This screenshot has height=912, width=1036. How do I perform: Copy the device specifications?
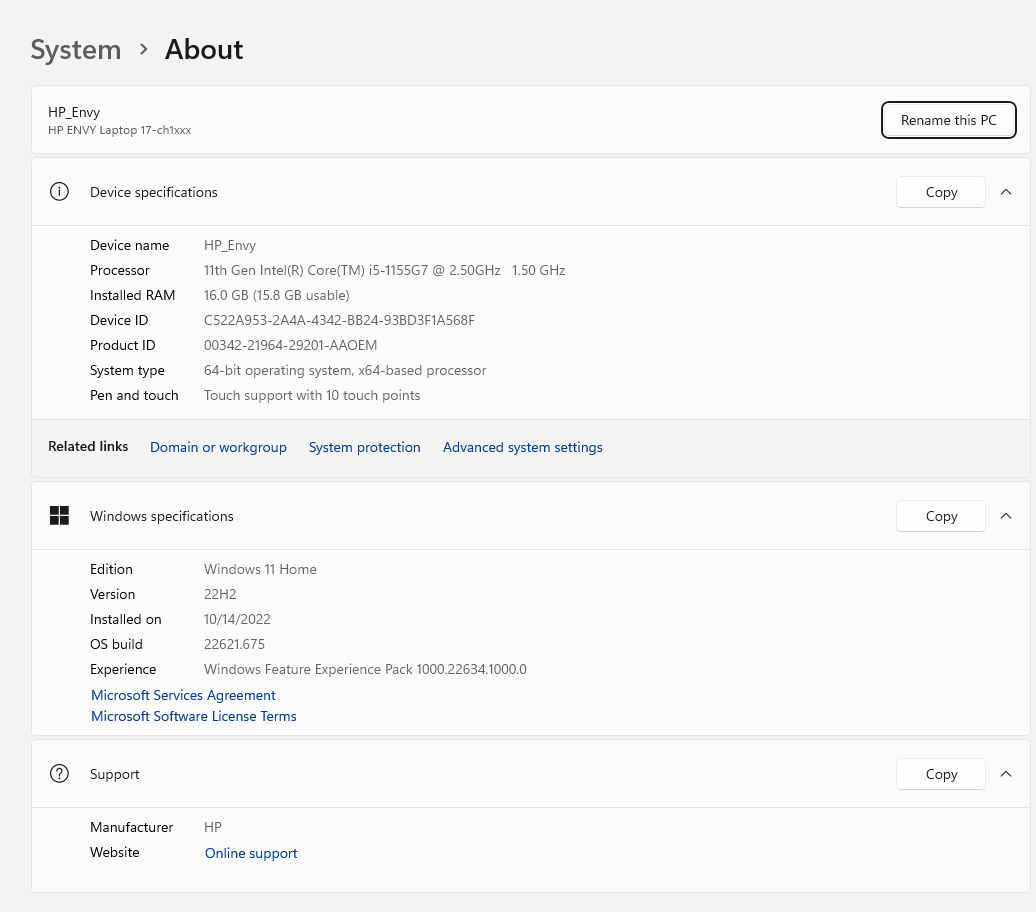pos(940,192)
